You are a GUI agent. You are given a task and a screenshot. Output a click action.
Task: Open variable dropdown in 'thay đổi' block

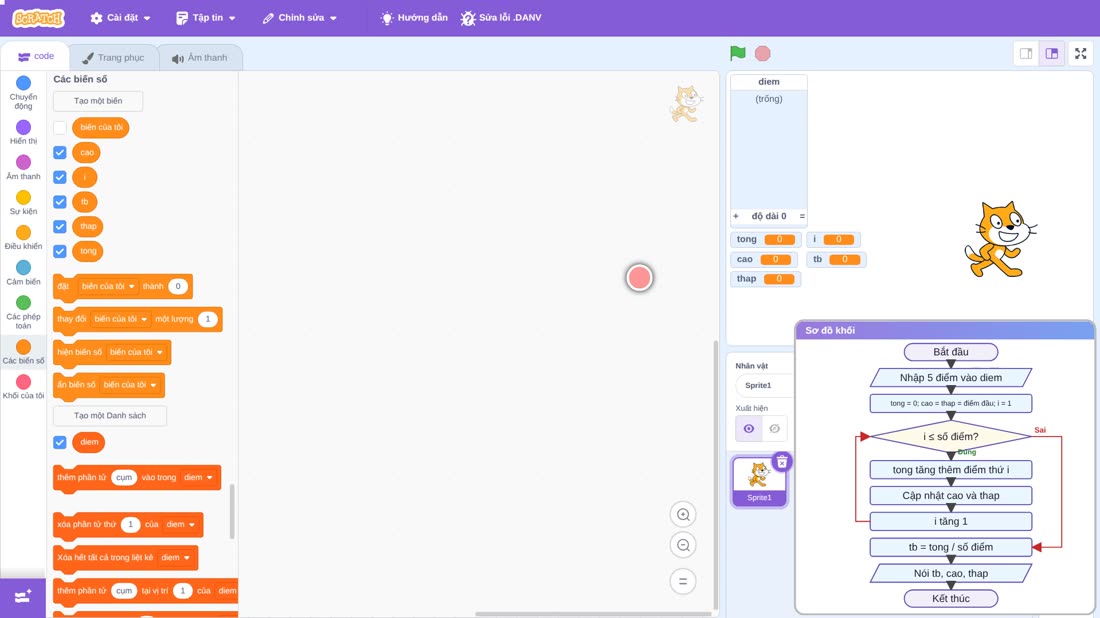click(120, 319)
